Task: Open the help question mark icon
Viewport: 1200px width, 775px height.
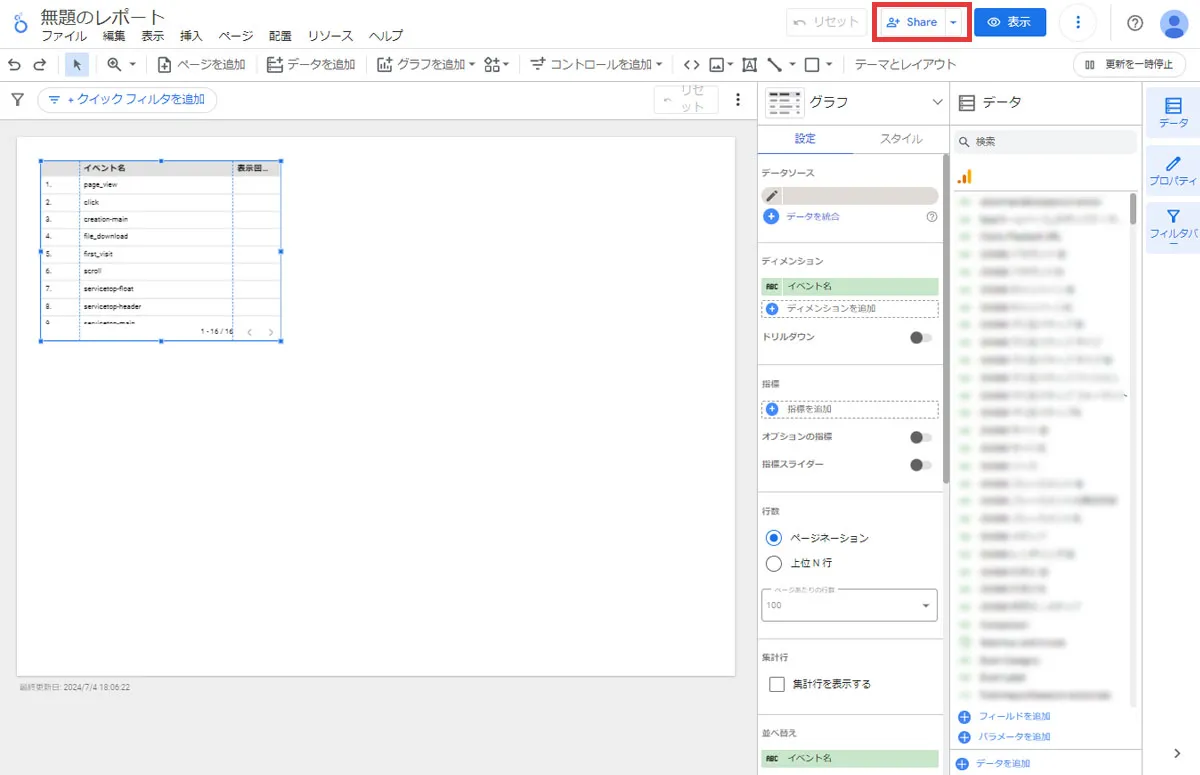Action: pos(1135,23)
